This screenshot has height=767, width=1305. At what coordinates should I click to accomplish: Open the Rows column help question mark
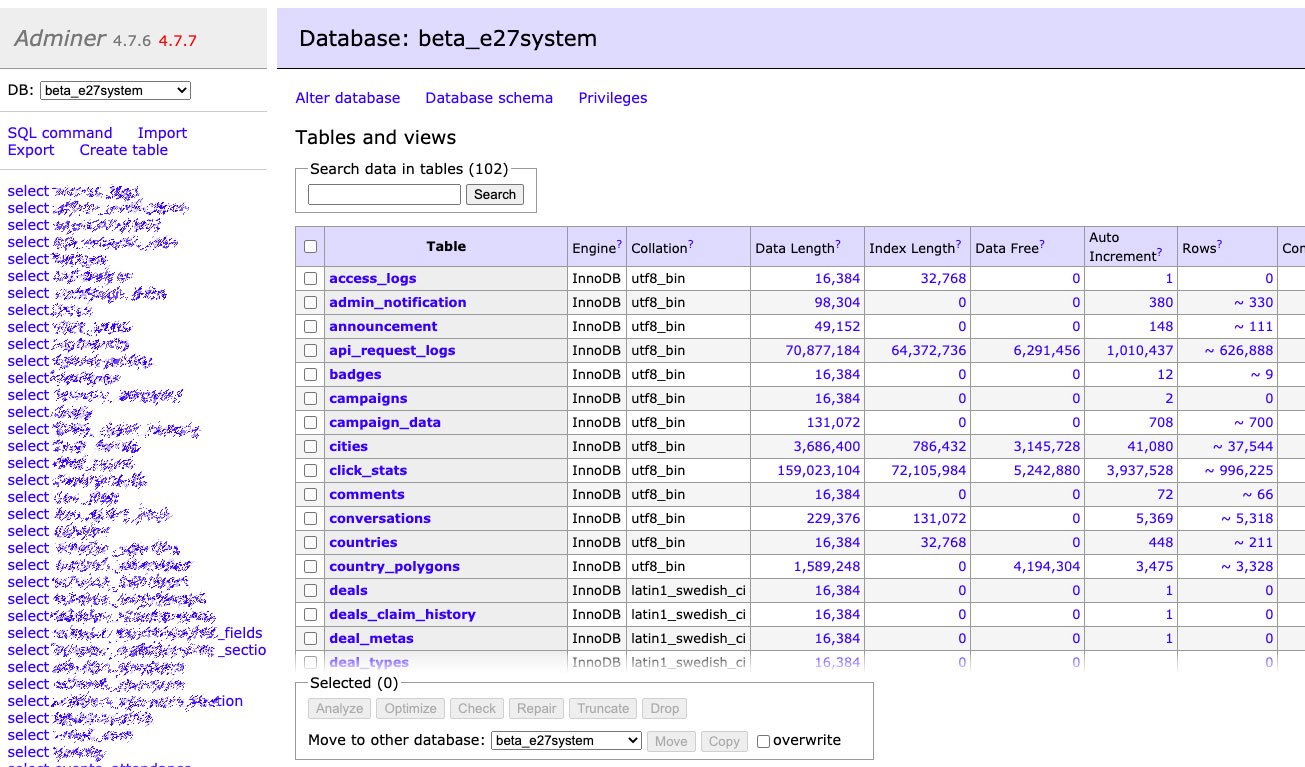(1220, 245)
